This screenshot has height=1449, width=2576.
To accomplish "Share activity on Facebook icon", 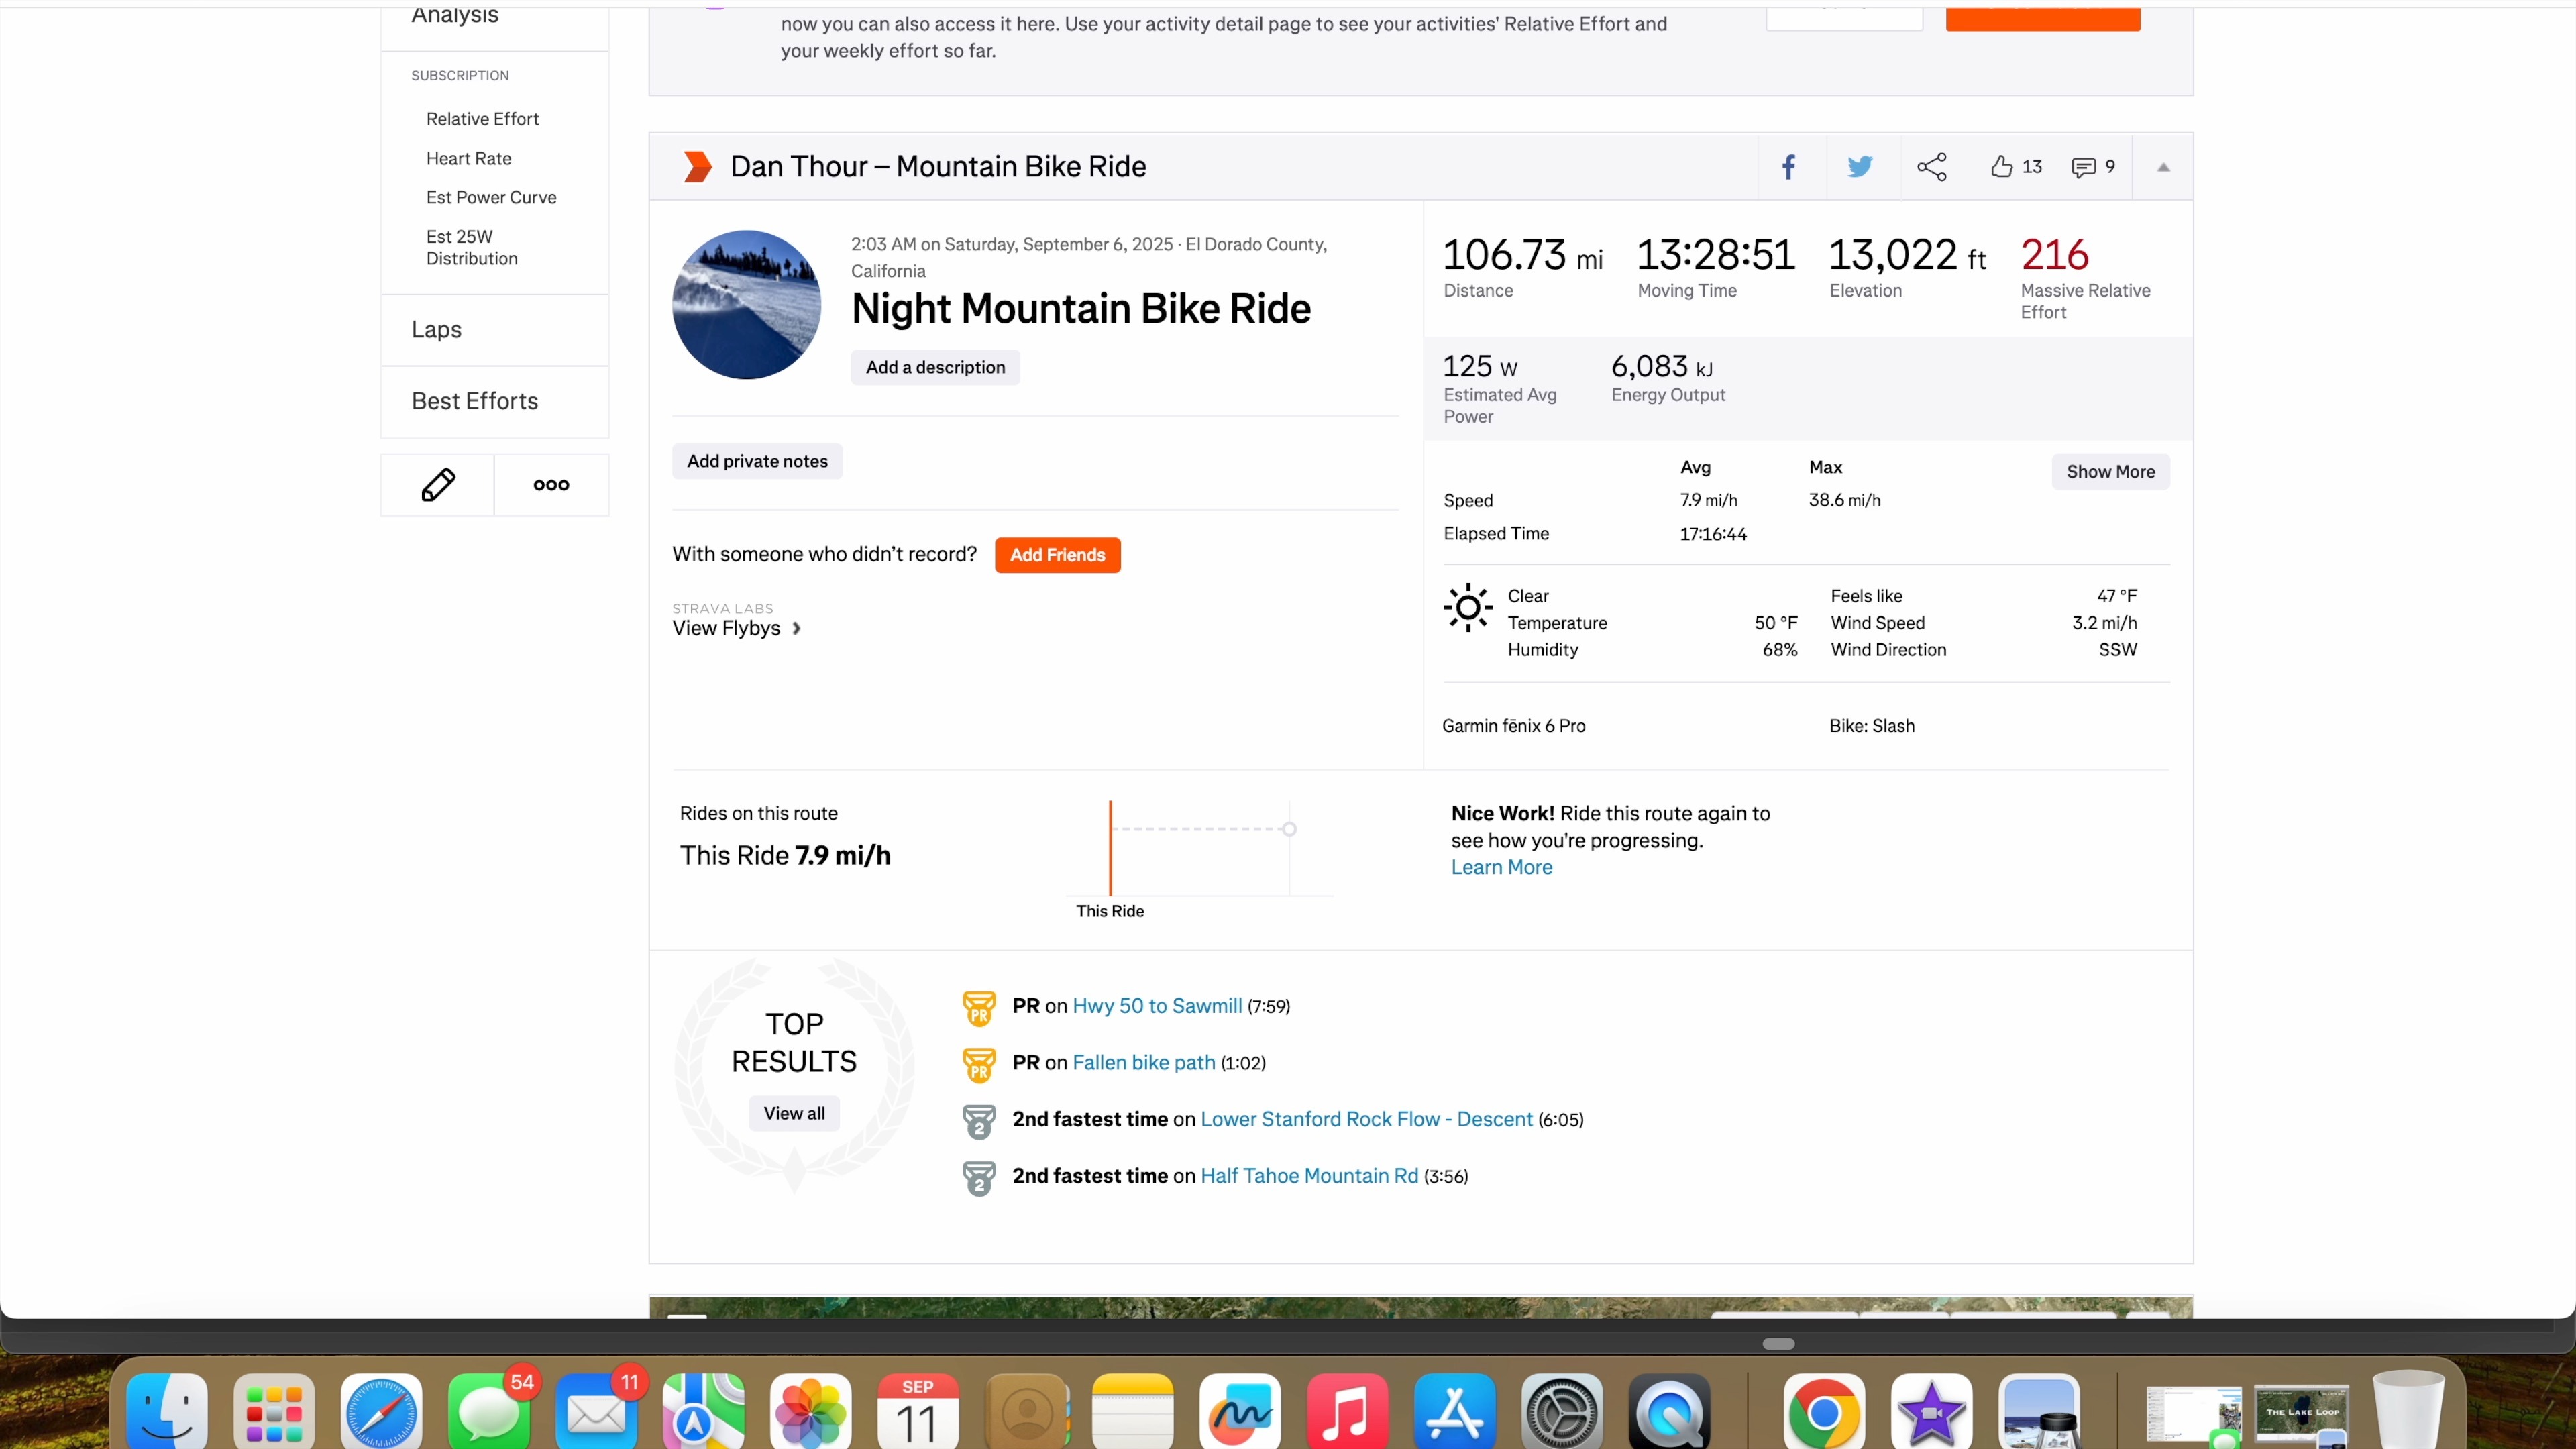I will point(1789,167).
